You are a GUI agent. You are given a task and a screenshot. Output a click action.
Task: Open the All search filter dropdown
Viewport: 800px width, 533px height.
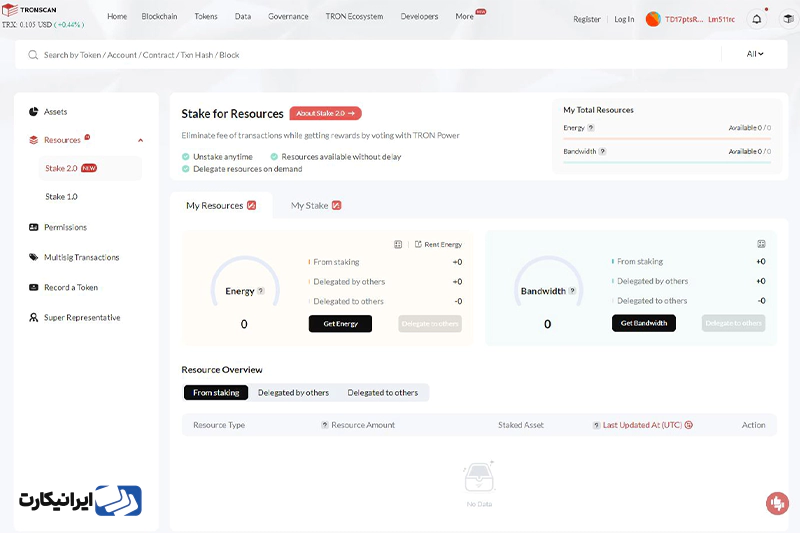click(x=755, y=54)
